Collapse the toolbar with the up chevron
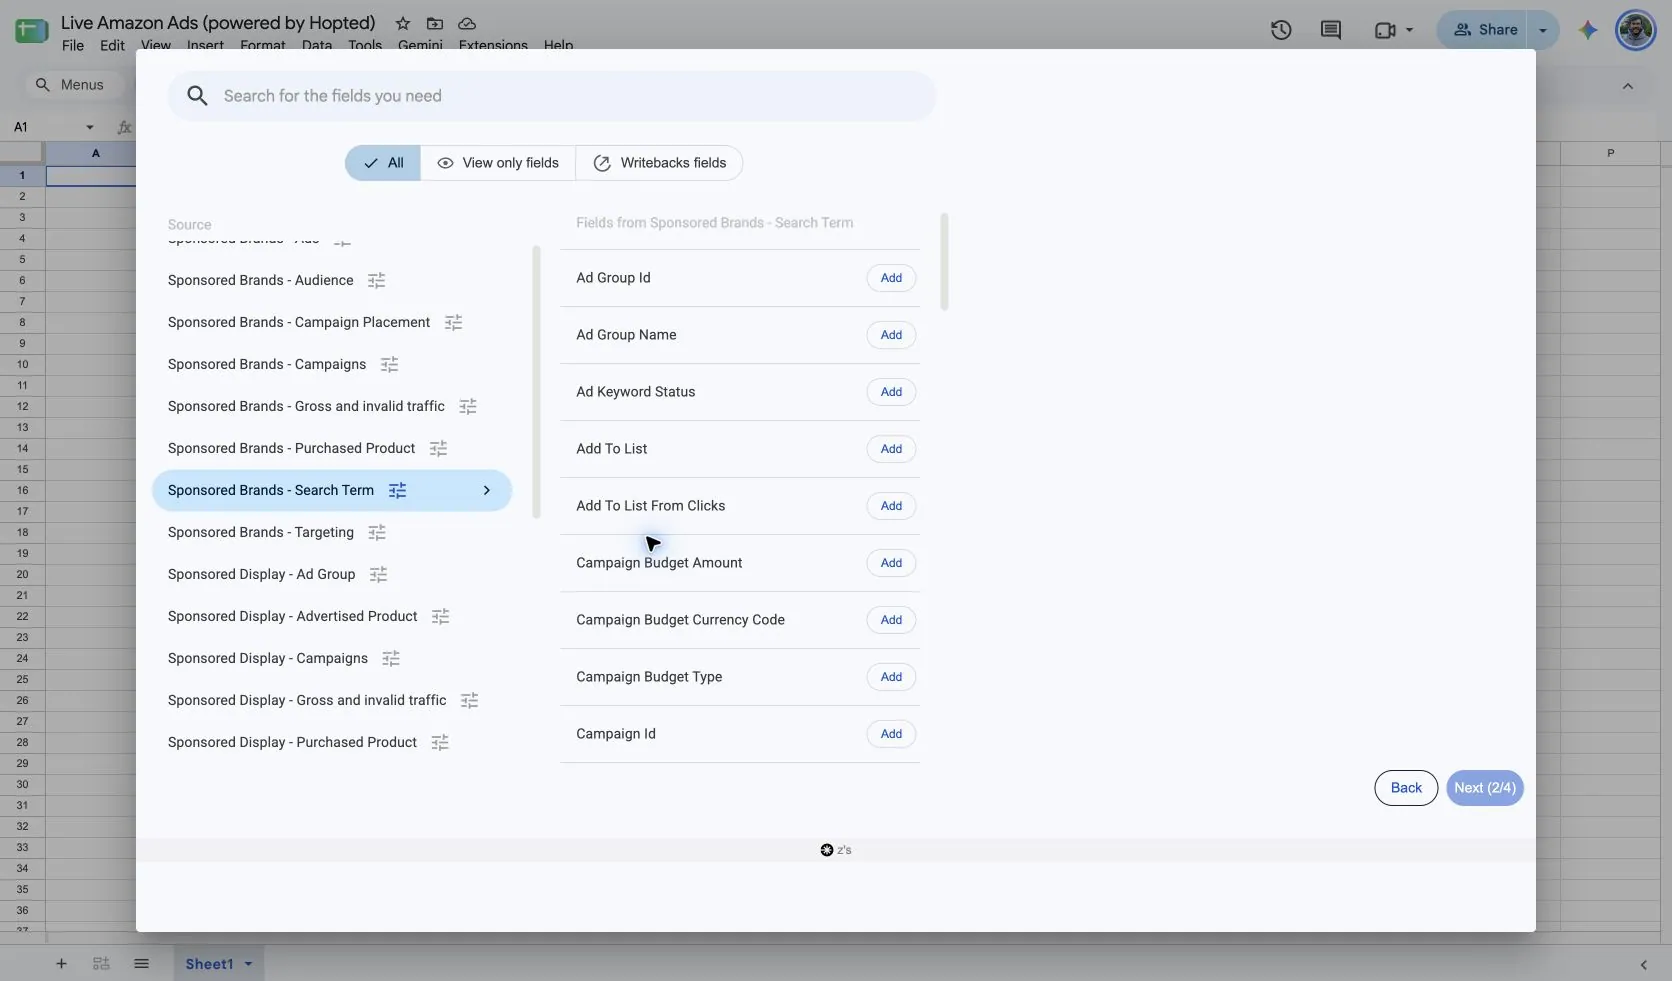Viewport: 1672px width, 981px height. (1628, 86)
